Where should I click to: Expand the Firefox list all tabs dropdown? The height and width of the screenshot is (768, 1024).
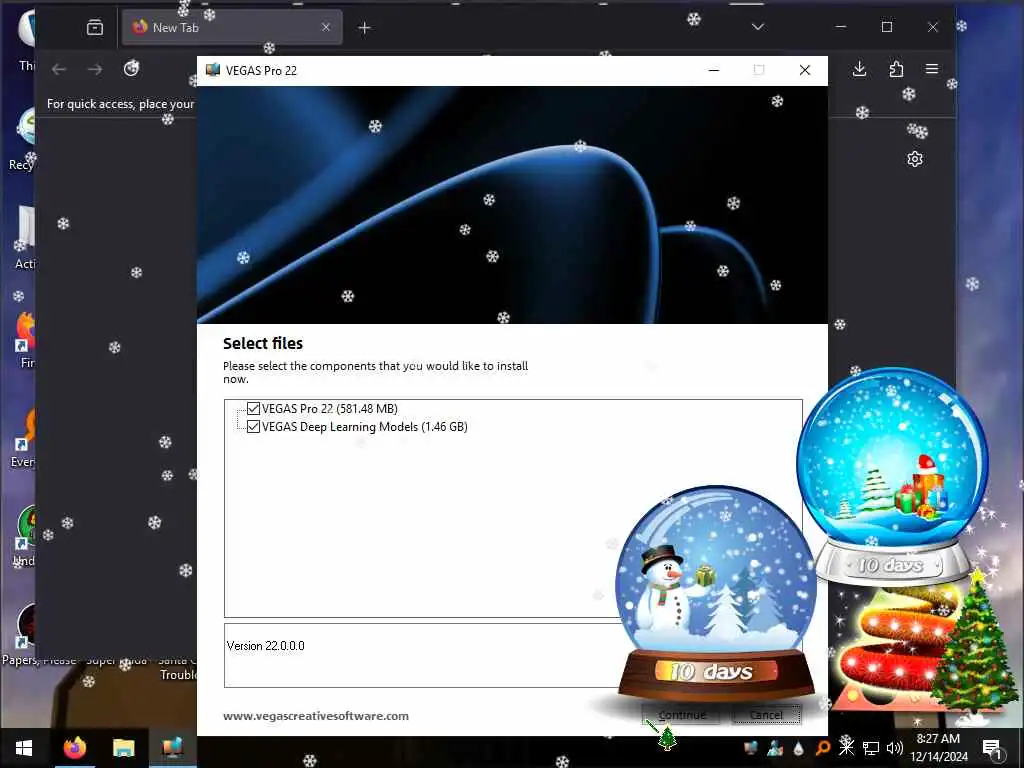click(x=758, y=27)
